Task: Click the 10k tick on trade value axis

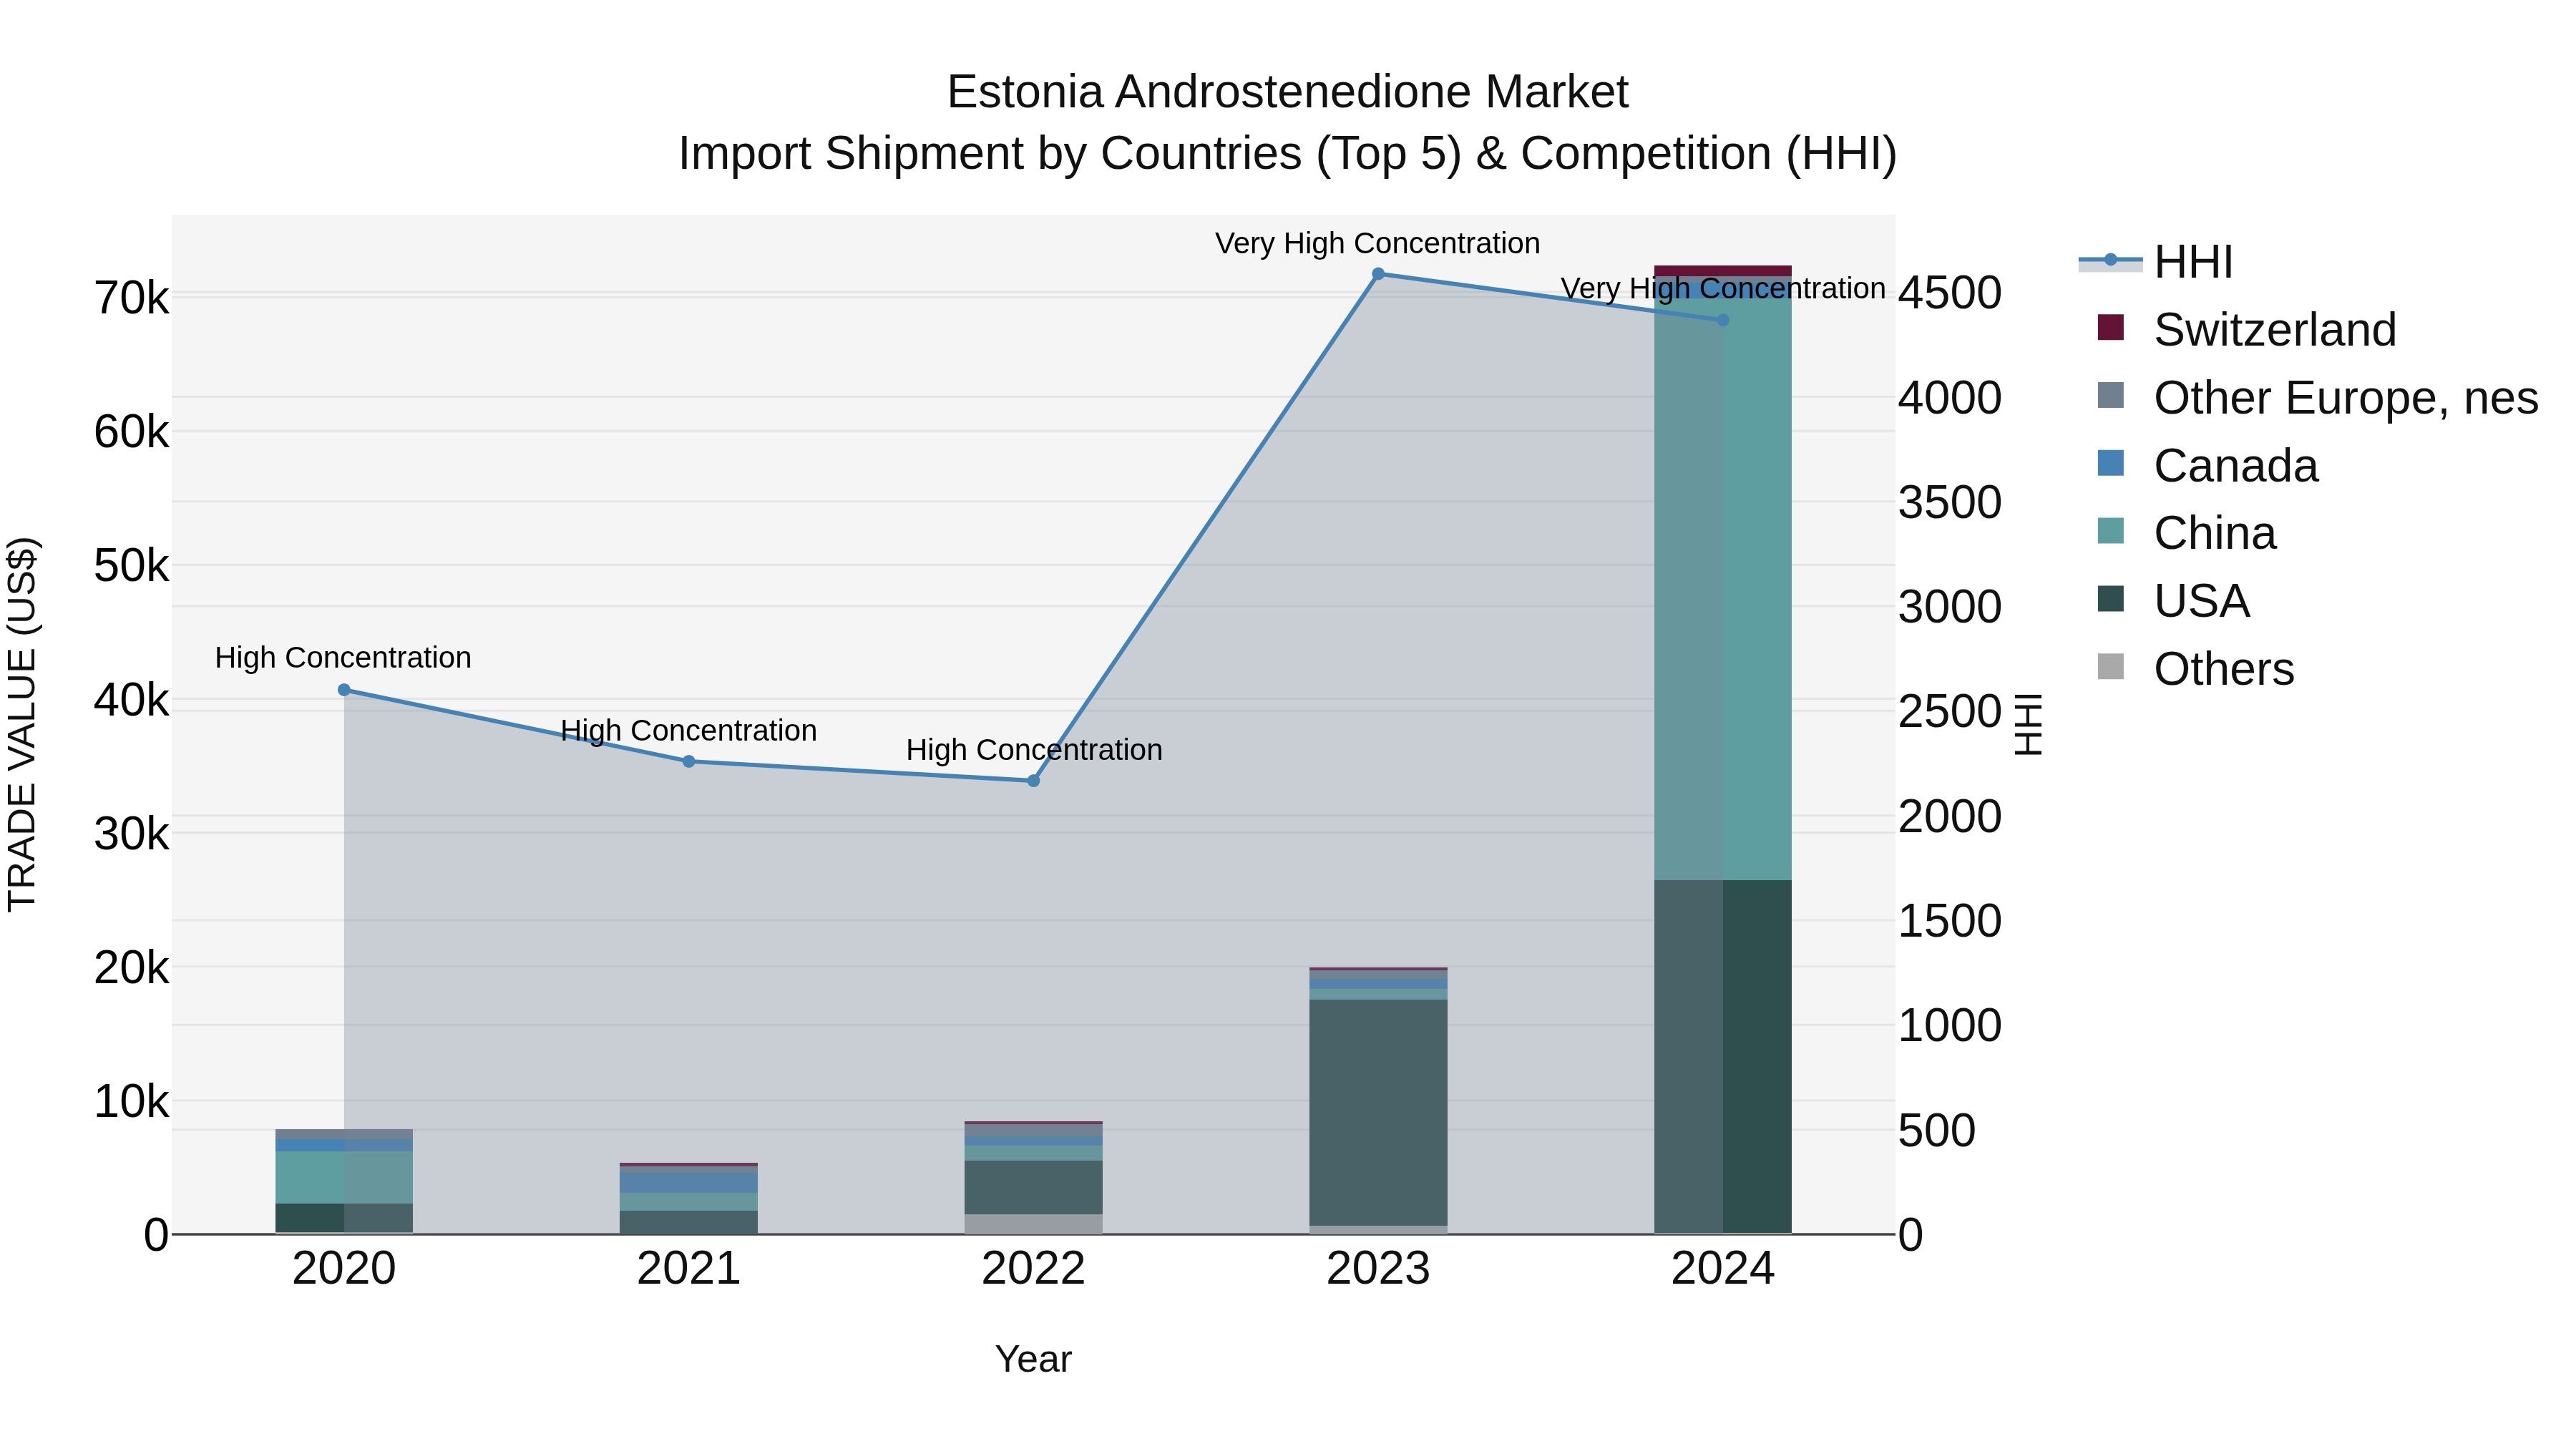Action: (132, 1102)
